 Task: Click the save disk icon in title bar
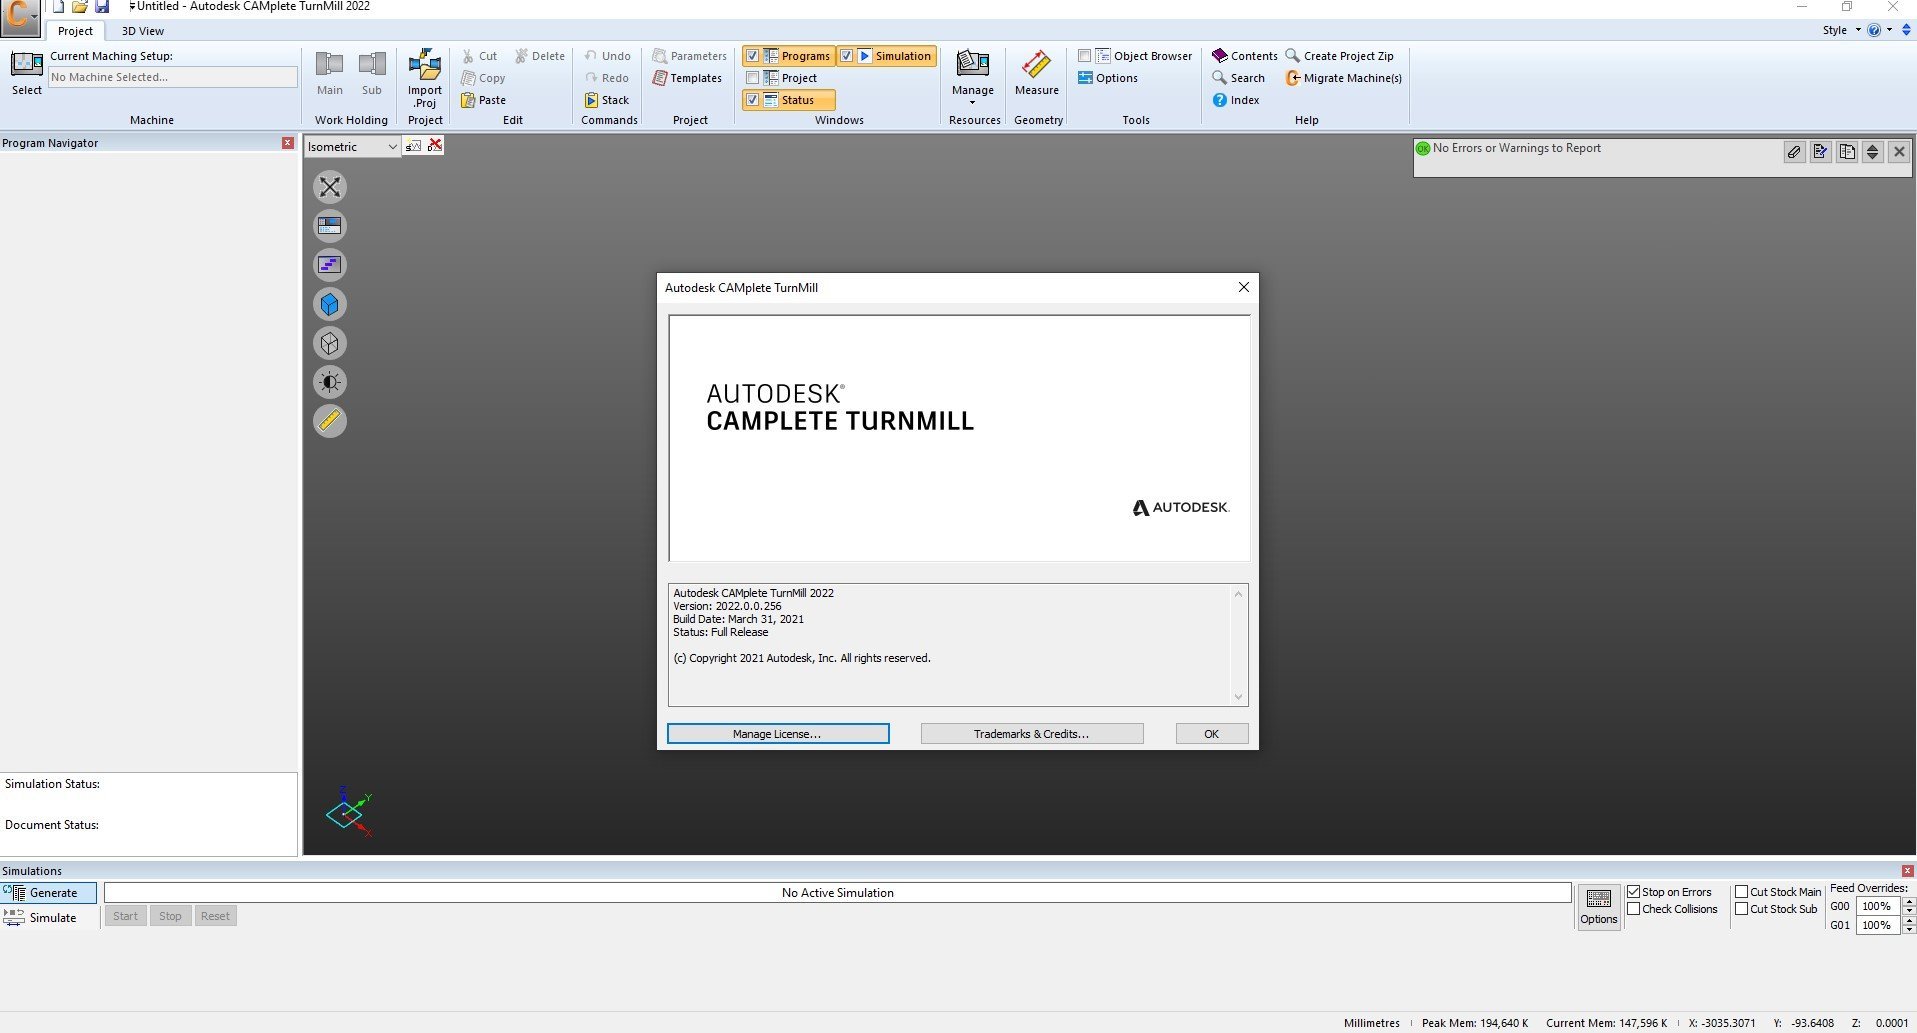[102, 6]
